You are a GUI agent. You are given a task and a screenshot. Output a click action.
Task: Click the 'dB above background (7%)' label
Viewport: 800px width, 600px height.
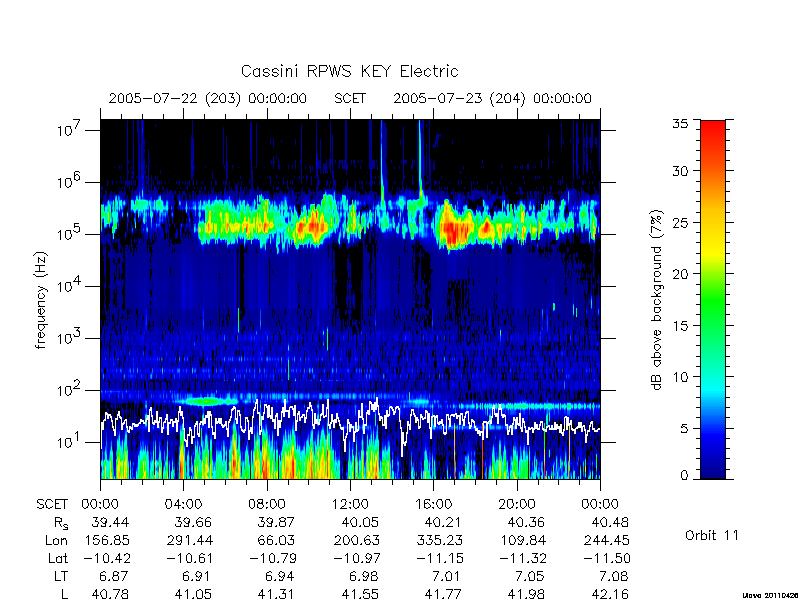click(x=657, y=300)
